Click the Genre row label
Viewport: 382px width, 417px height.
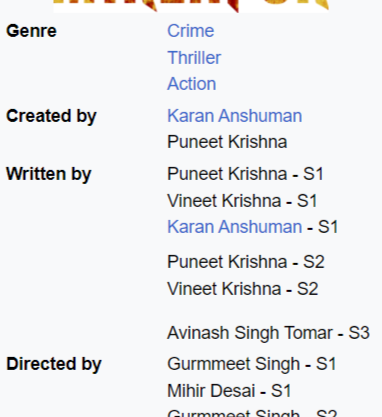(31, 31)
